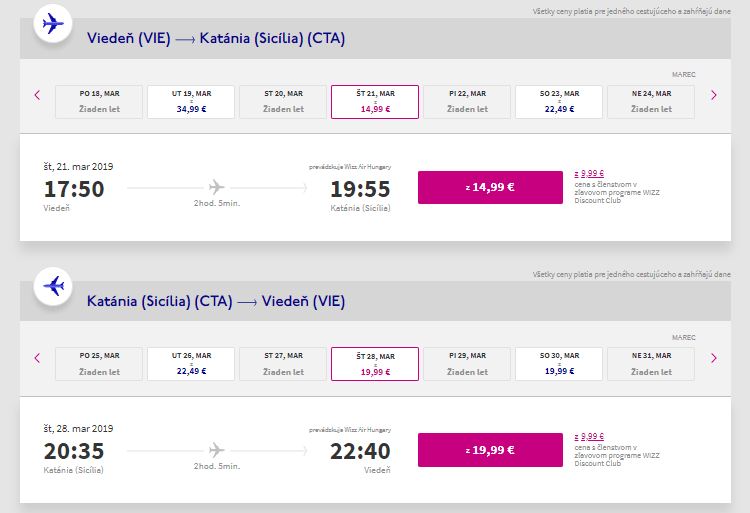
Task: Choose the 19,99 € return fare button
Action: [490, 449]
